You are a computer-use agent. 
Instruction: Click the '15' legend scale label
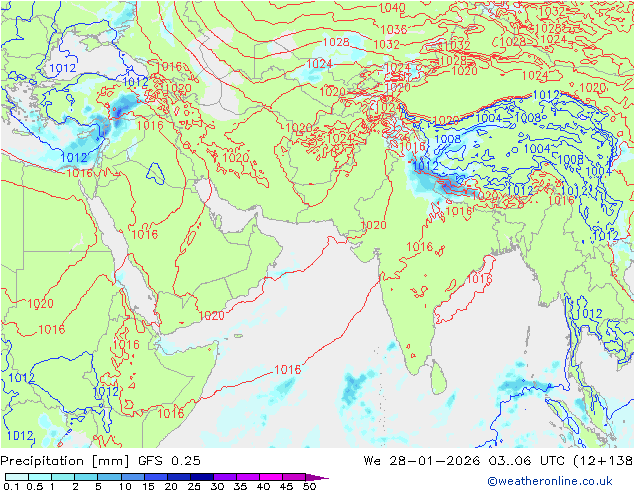pos(148,486)
